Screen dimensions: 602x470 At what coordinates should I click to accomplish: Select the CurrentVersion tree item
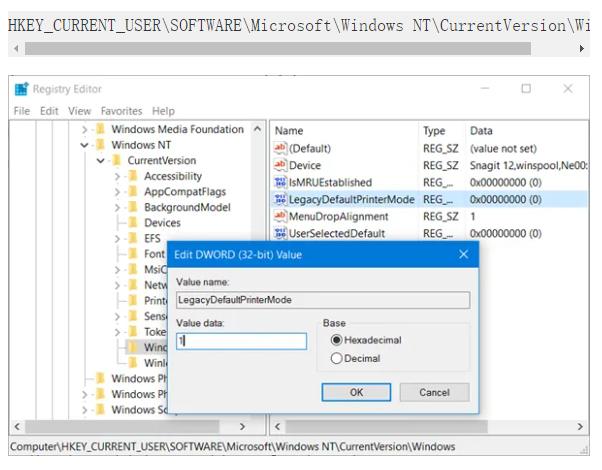(162, 160)
